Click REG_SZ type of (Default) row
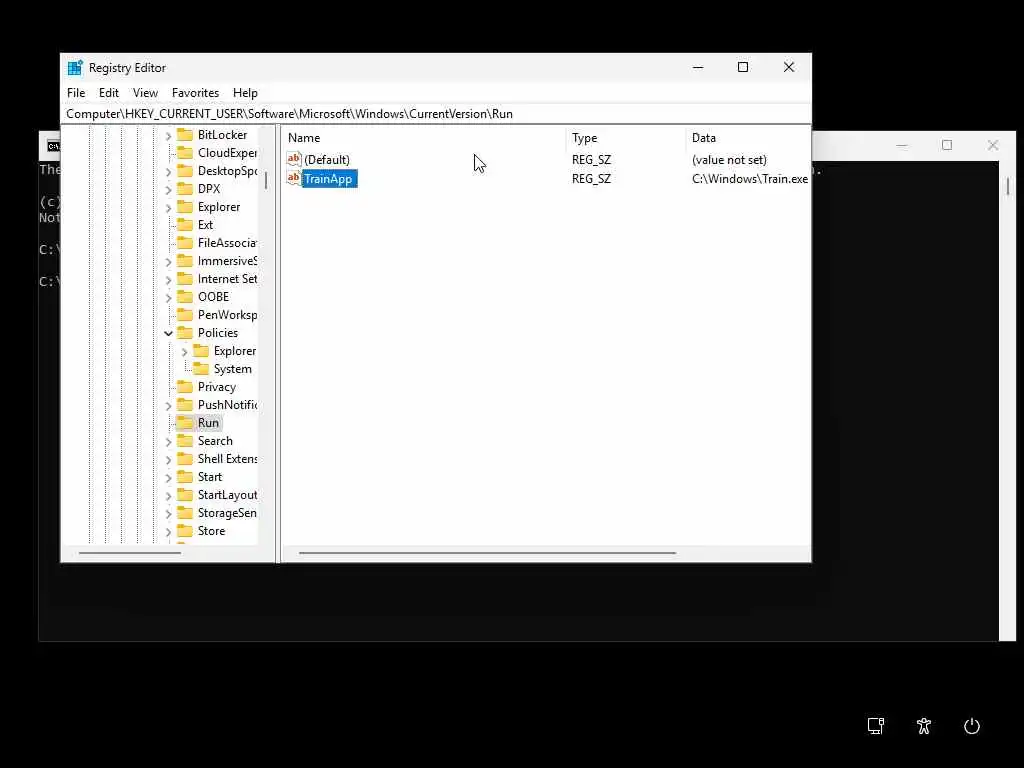The height and width of the screenshot is (768, 1024). (592, 159)
